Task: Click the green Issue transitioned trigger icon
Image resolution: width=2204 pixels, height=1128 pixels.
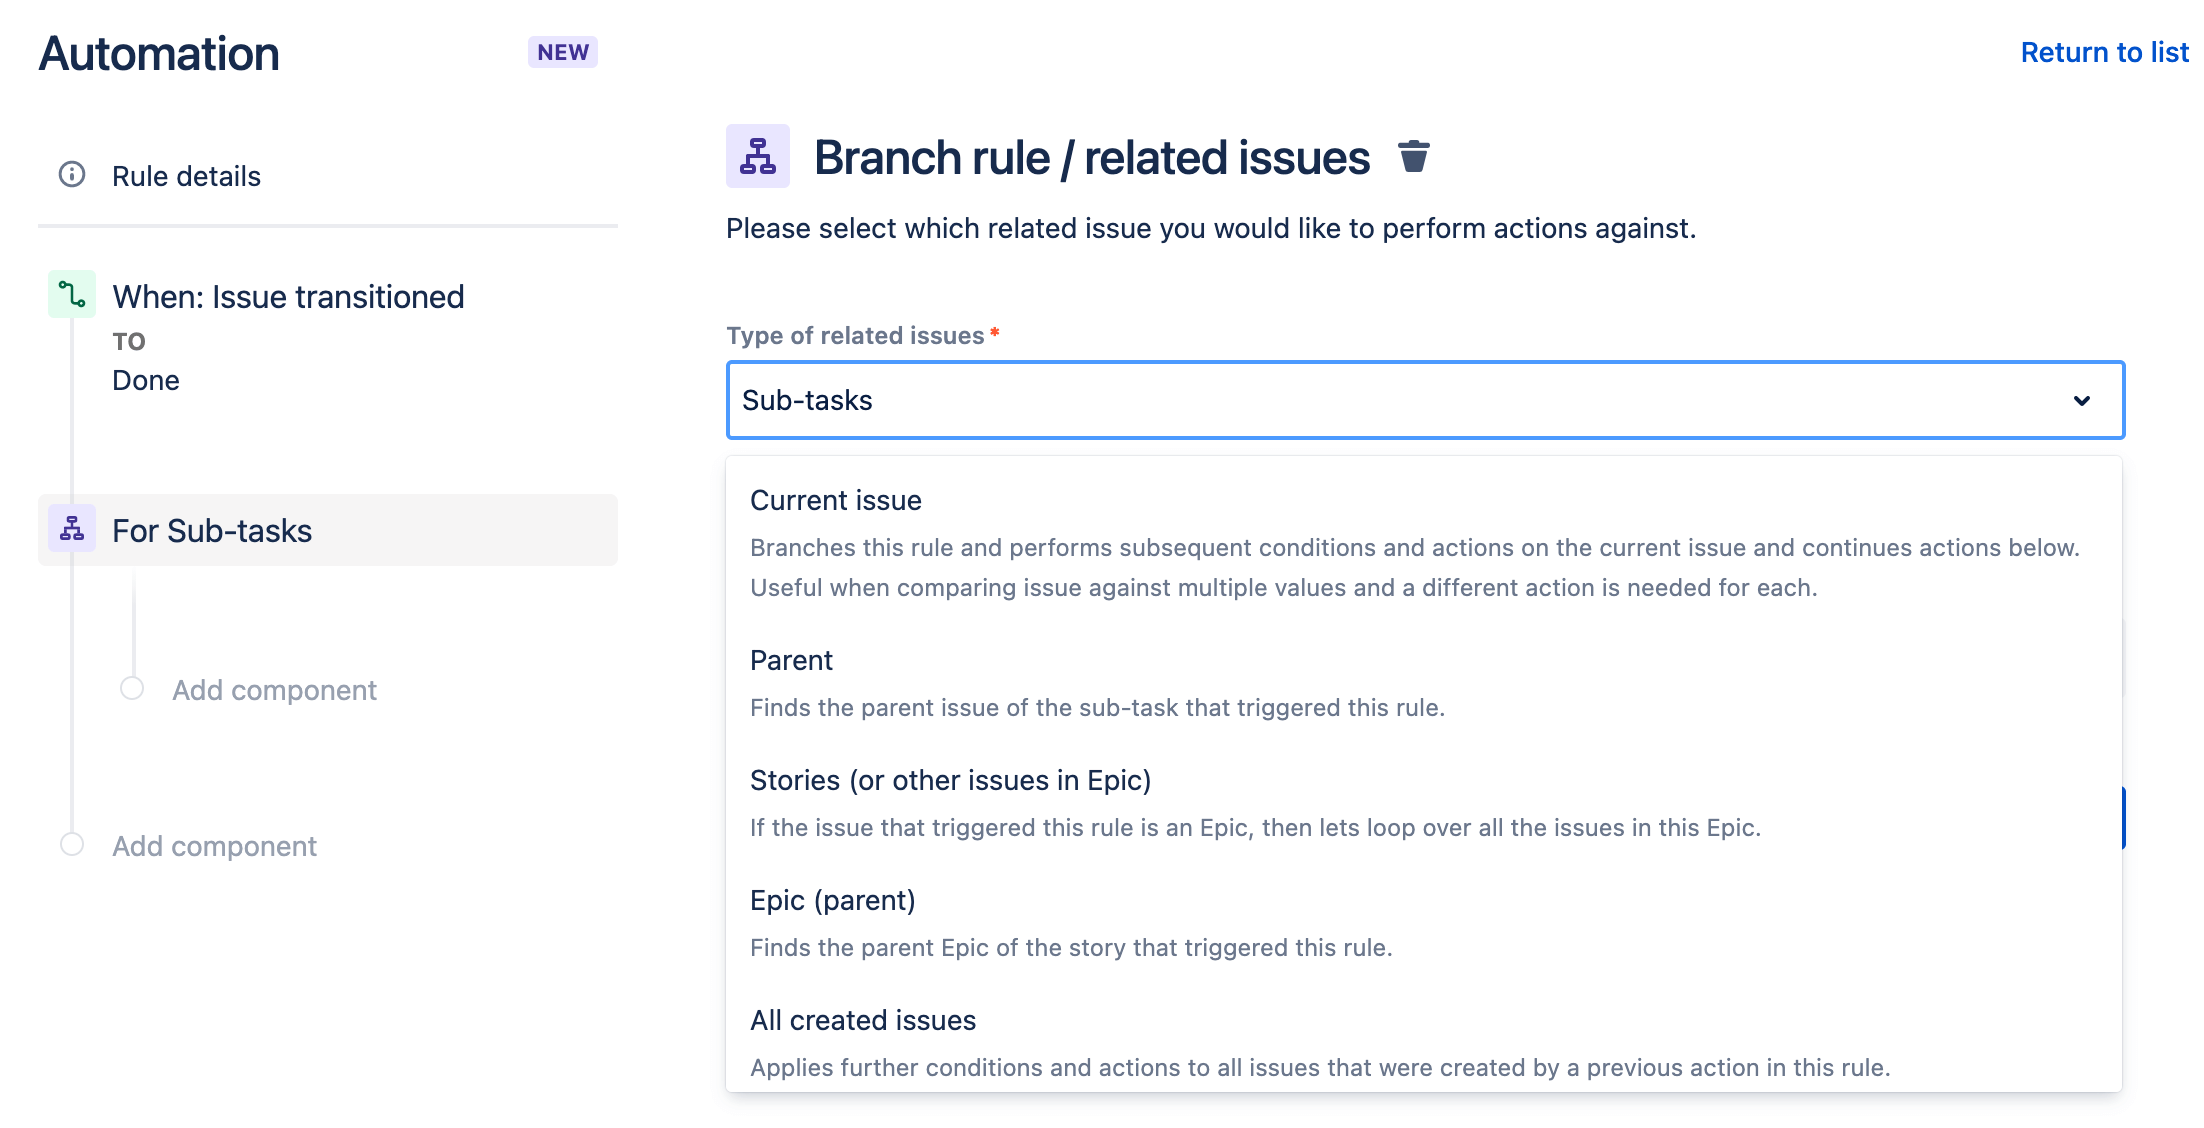Action: click(x=71, y=295)
